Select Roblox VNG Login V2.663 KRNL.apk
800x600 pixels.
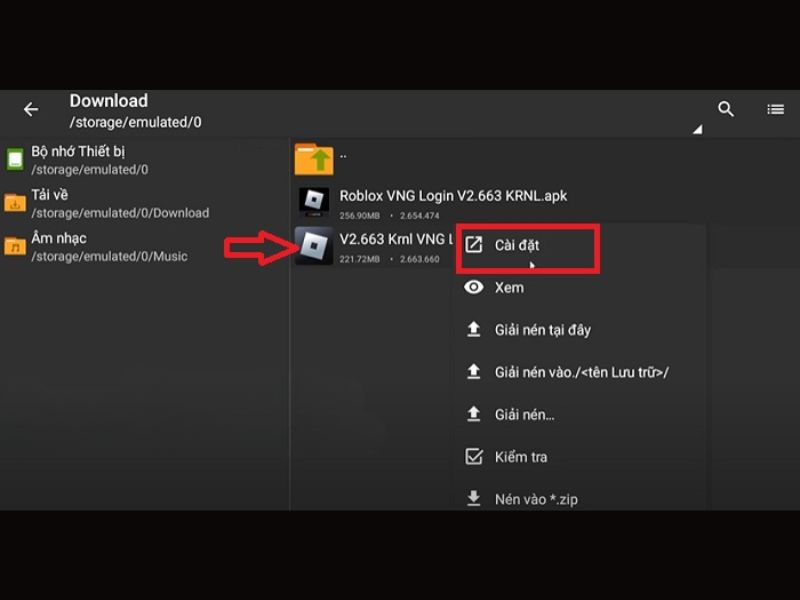coord(453,196)
